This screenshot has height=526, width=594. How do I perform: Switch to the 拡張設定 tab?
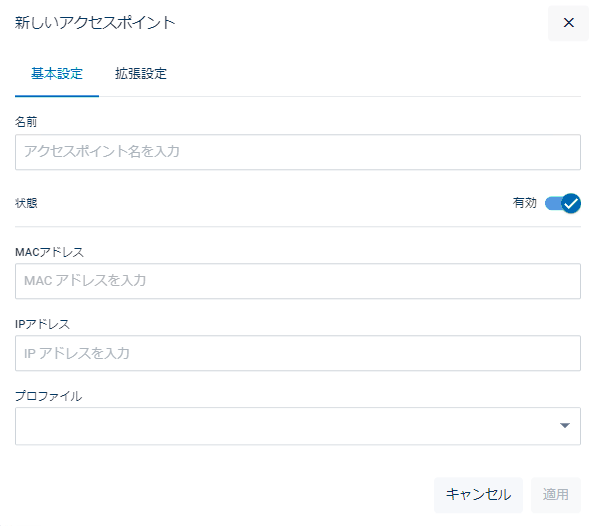[x=141, y=74]
